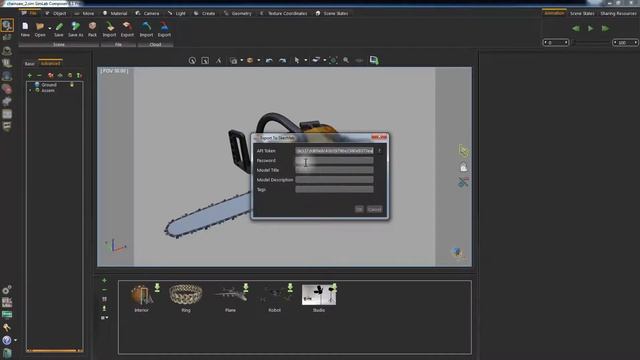The height and width of the screenshot is (360, 640).
Task: Click the gear settings icon in left sidebar
Action: (7, 290)
